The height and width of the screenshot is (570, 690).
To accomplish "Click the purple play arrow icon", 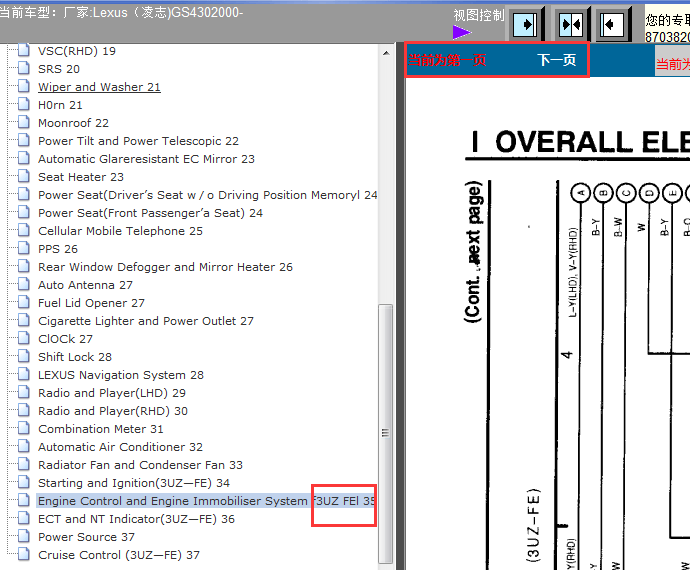I will click(461, 32).
